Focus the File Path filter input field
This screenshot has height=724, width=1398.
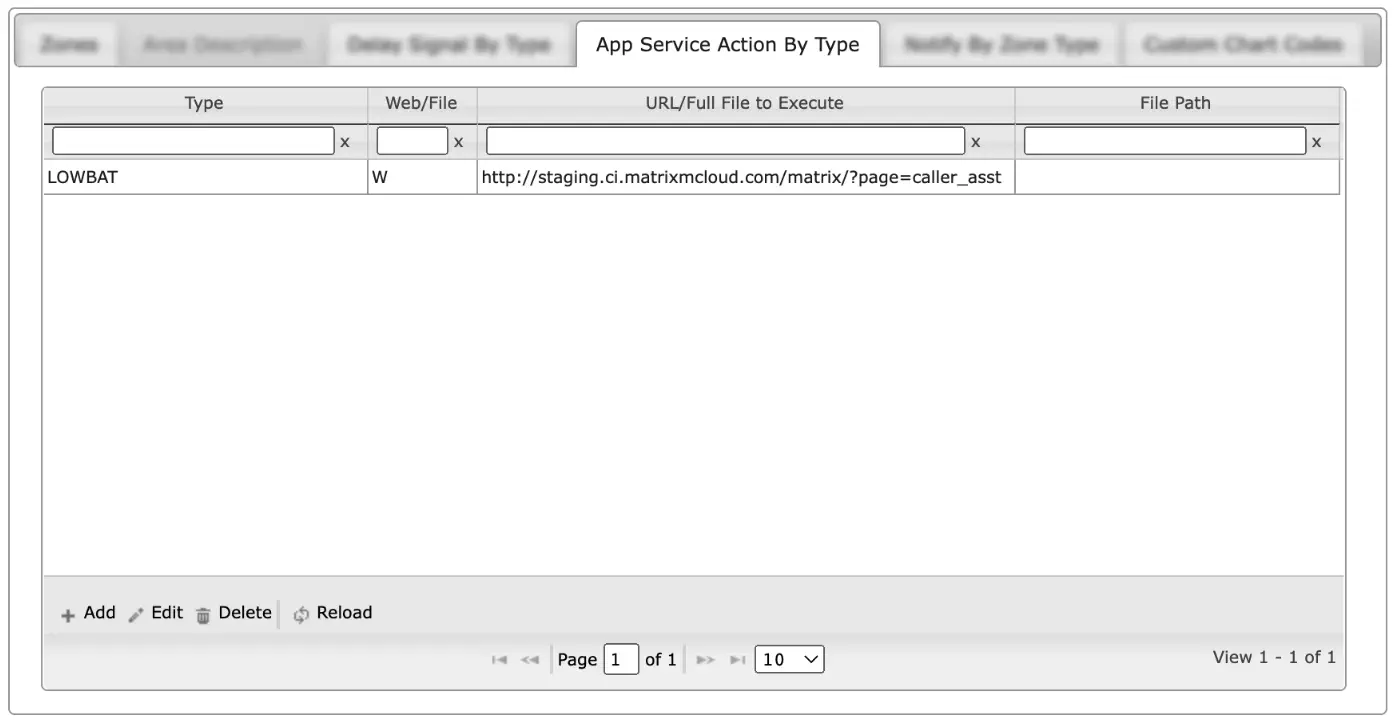click(x=1165, y=141)
